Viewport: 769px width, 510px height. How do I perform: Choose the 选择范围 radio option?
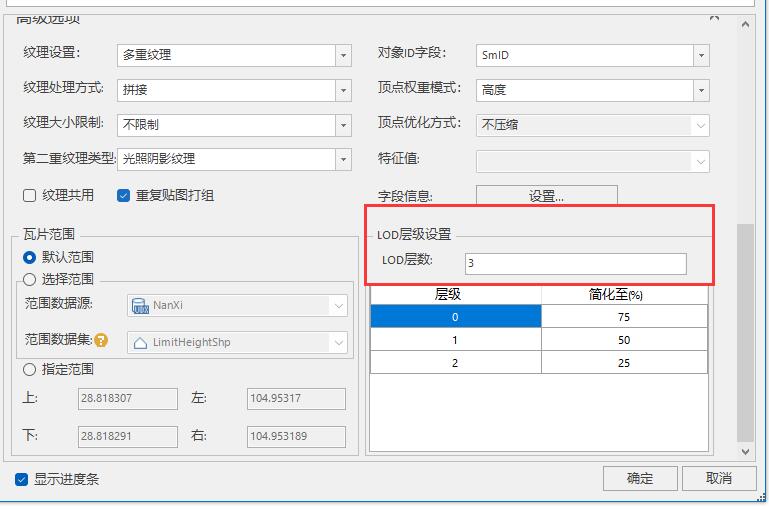(x=30, y=279)
